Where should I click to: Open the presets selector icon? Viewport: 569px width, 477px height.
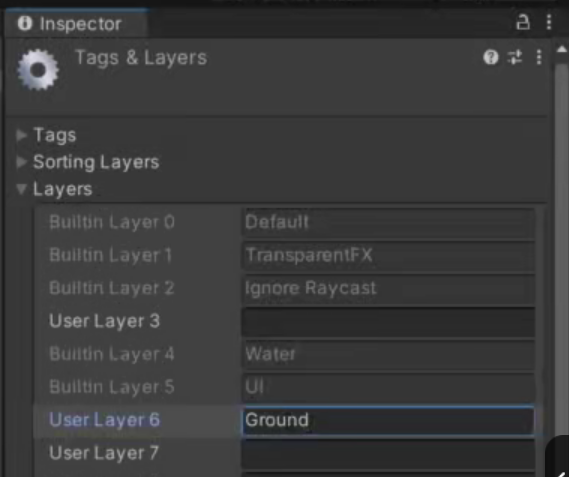(x=515, y=57)
